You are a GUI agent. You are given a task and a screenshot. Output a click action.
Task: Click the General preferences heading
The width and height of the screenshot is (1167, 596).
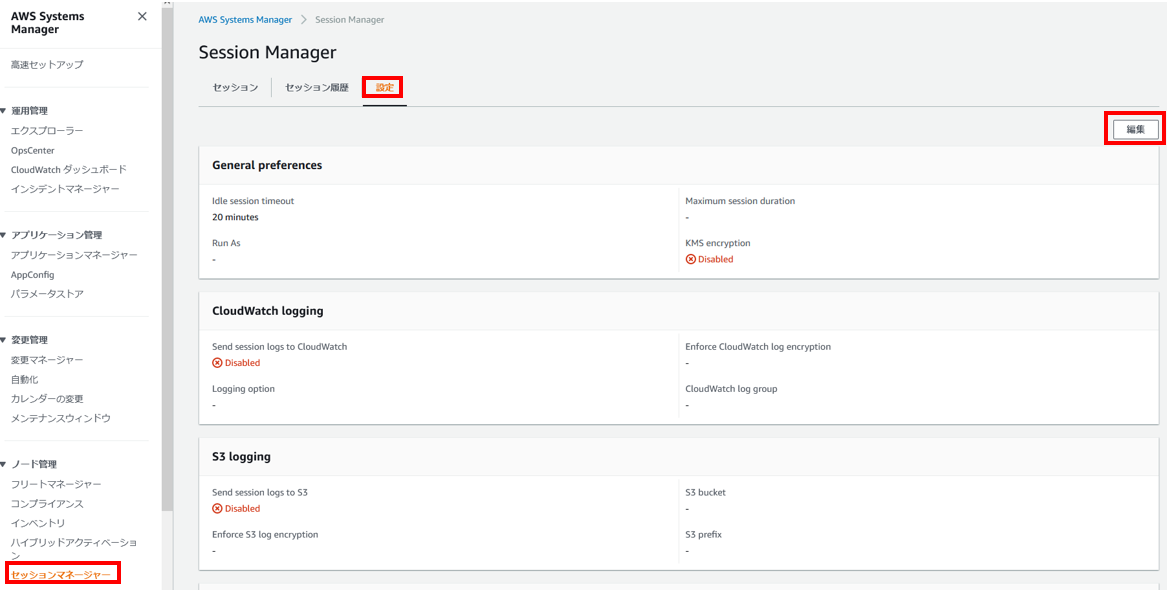tap(267, 165)
